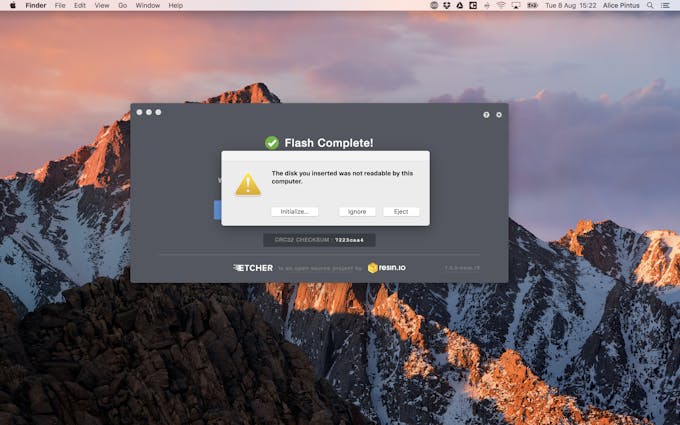Open the Go menu
The image size is (680, 425).
click(123, 5)
